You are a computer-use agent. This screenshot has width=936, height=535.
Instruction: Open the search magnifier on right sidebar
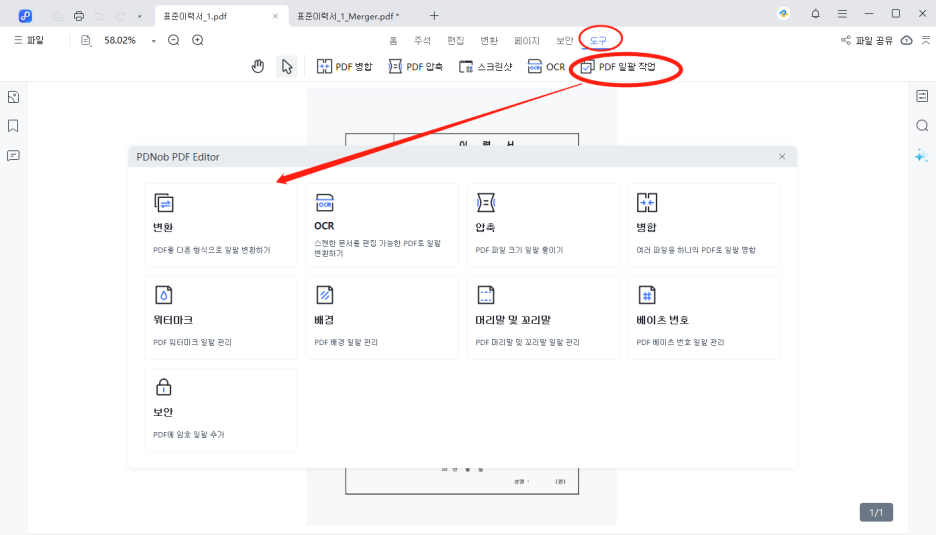[x=922, y=125]
